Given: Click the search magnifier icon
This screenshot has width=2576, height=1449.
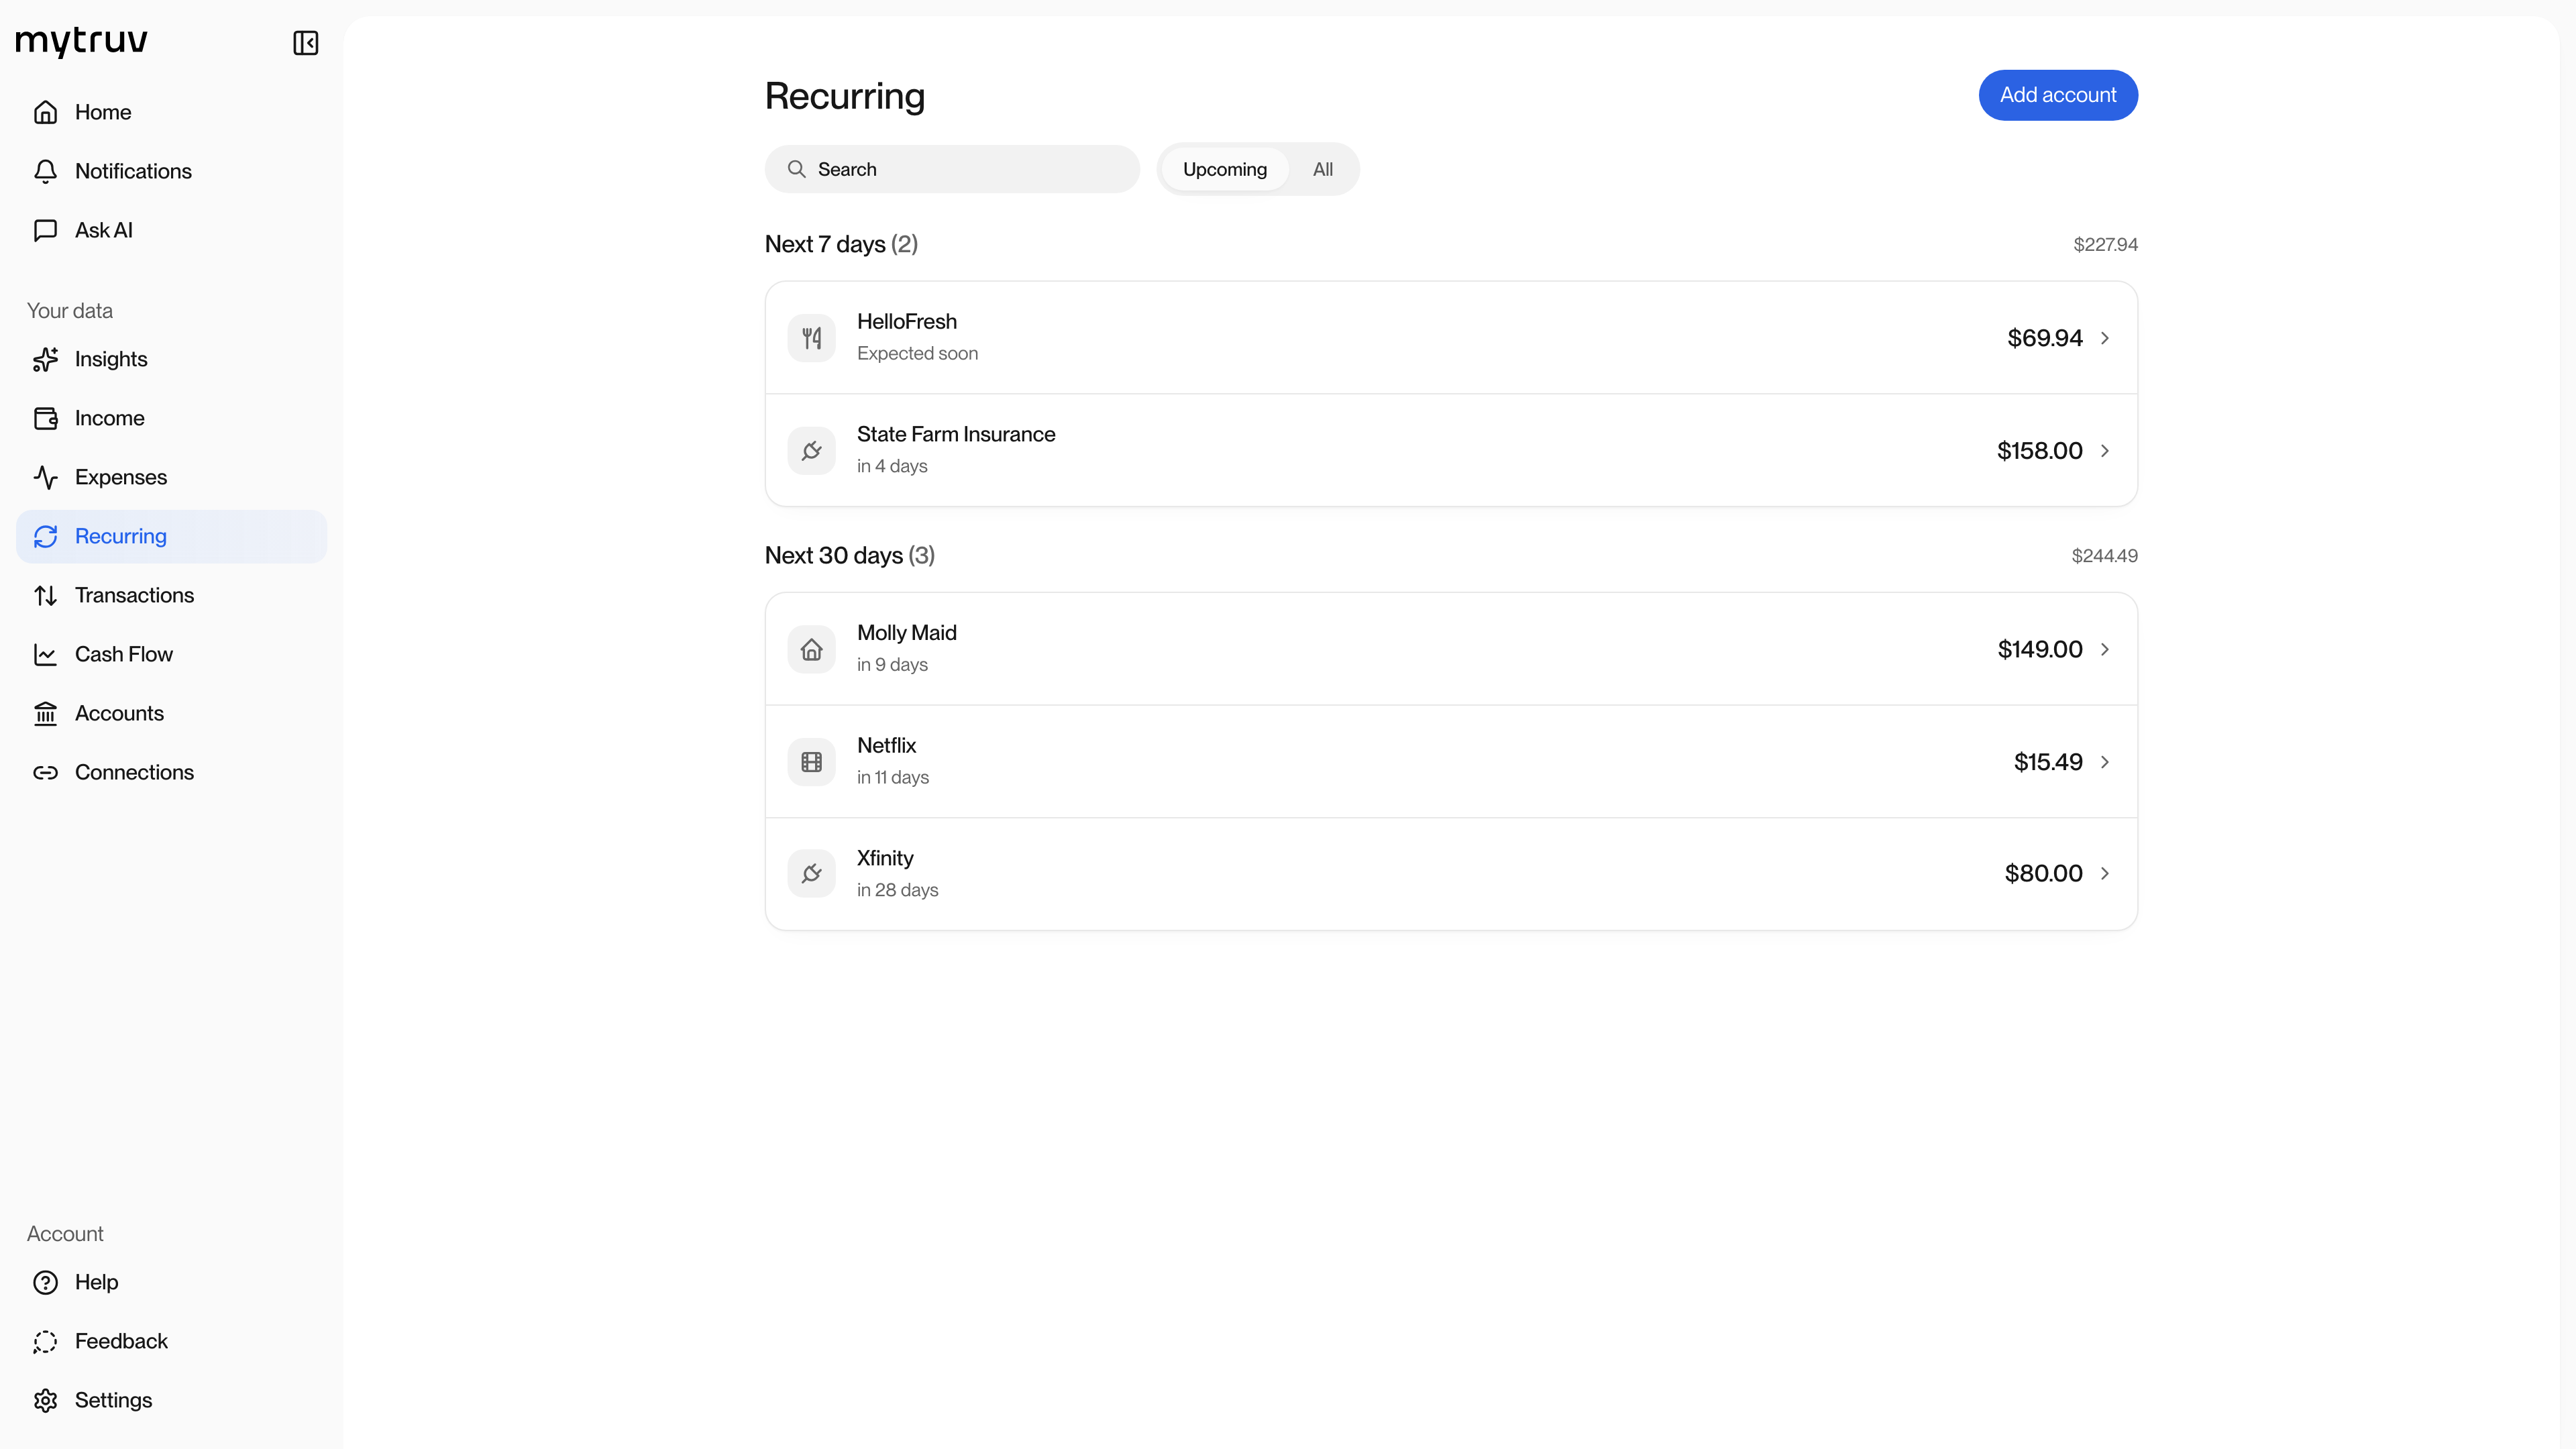Looking at the screenshot, I should (x=796, y=169).
